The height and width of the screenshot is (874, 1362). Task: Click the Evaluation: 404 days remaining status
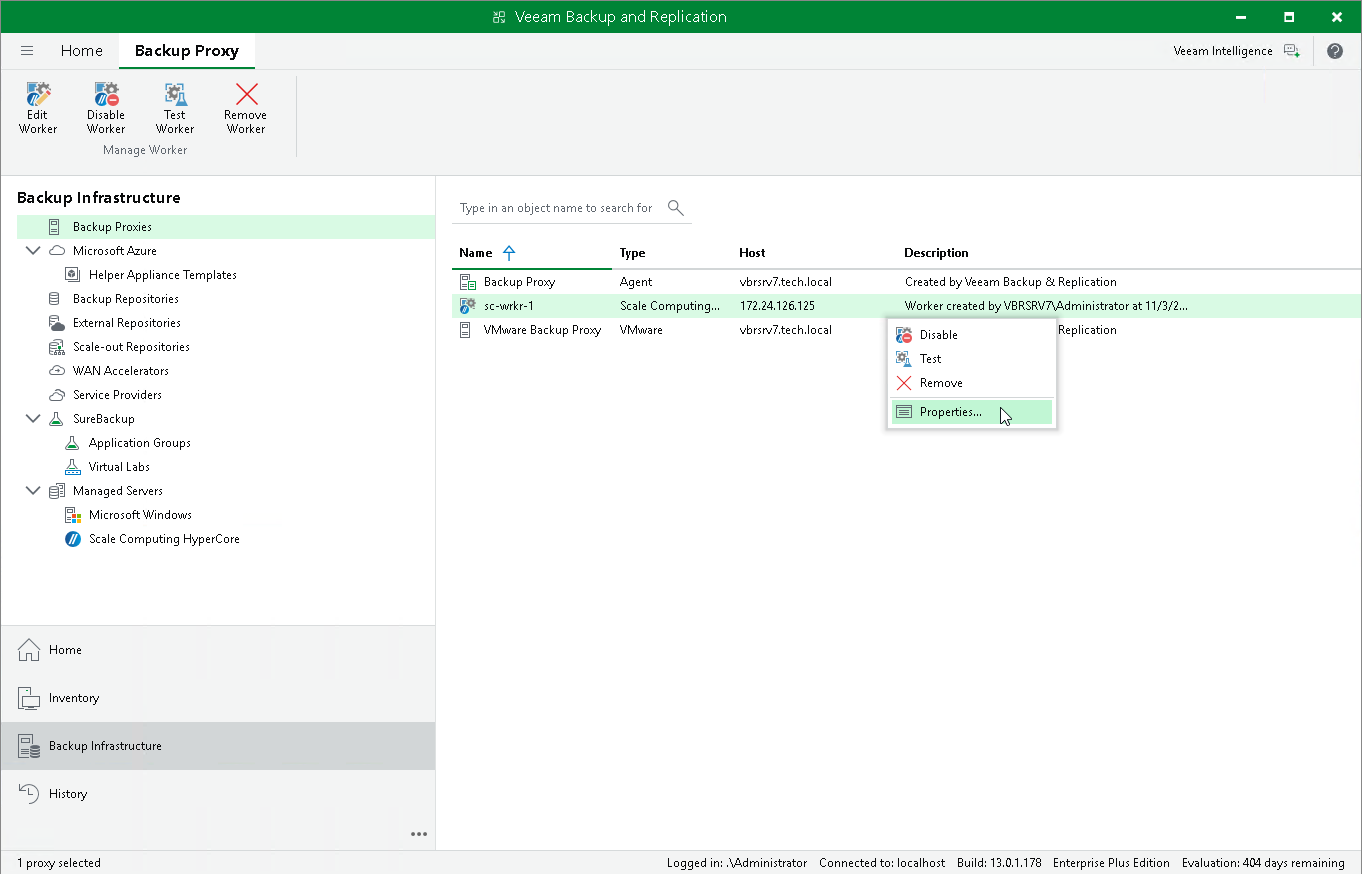[x=1263, y=863]
